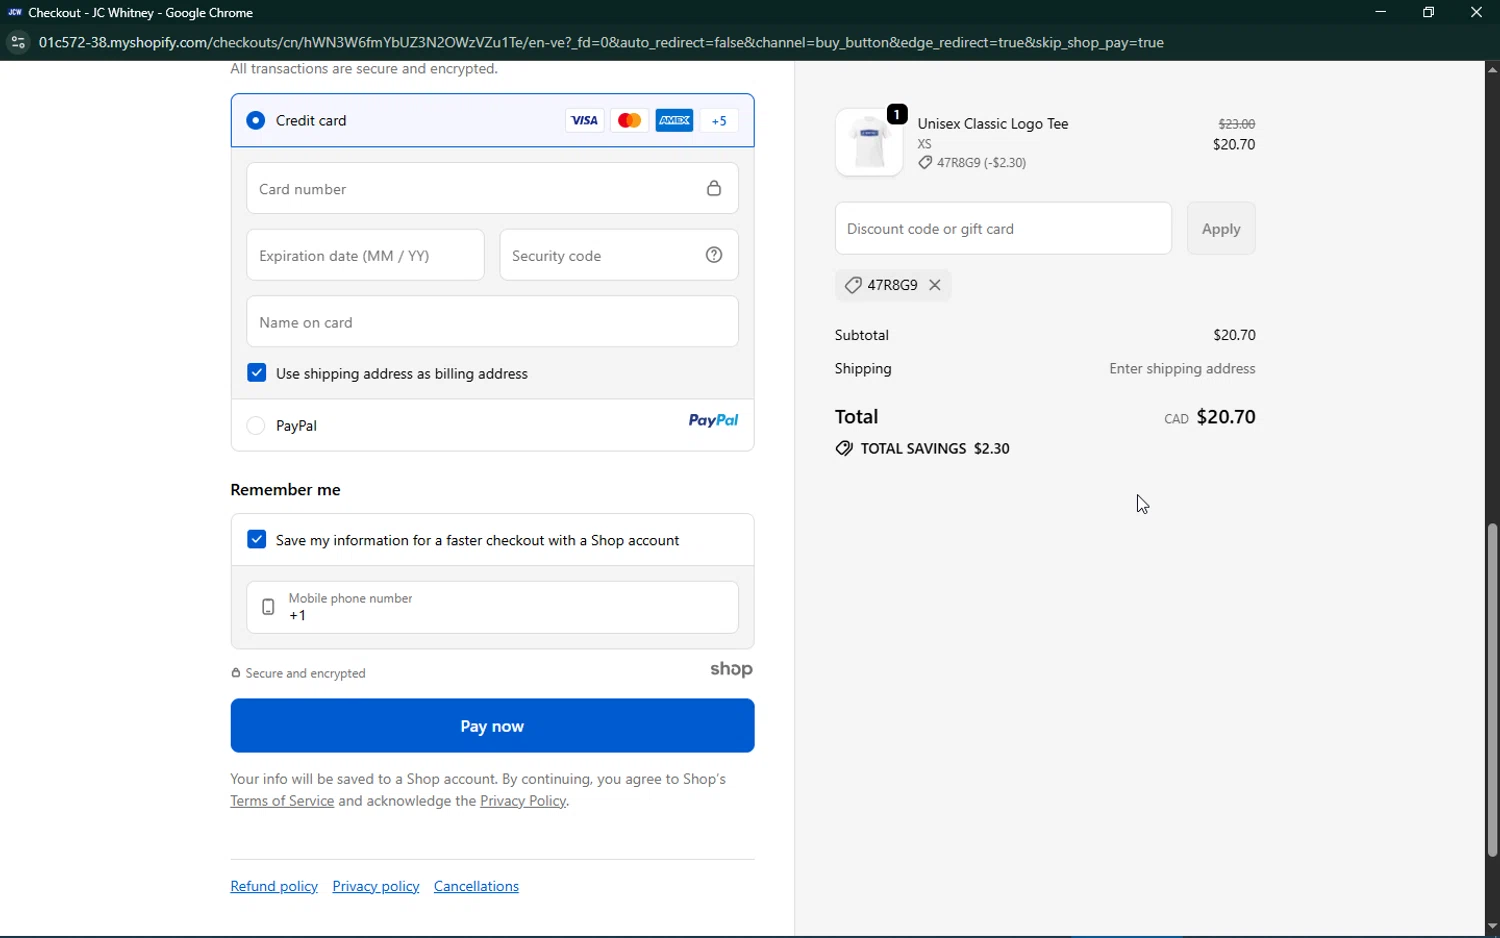The height and width of the screenshot is (938, 1500).
Task: Uncheck Use shipping address as billing address
Action: click(x=257, y=373)
